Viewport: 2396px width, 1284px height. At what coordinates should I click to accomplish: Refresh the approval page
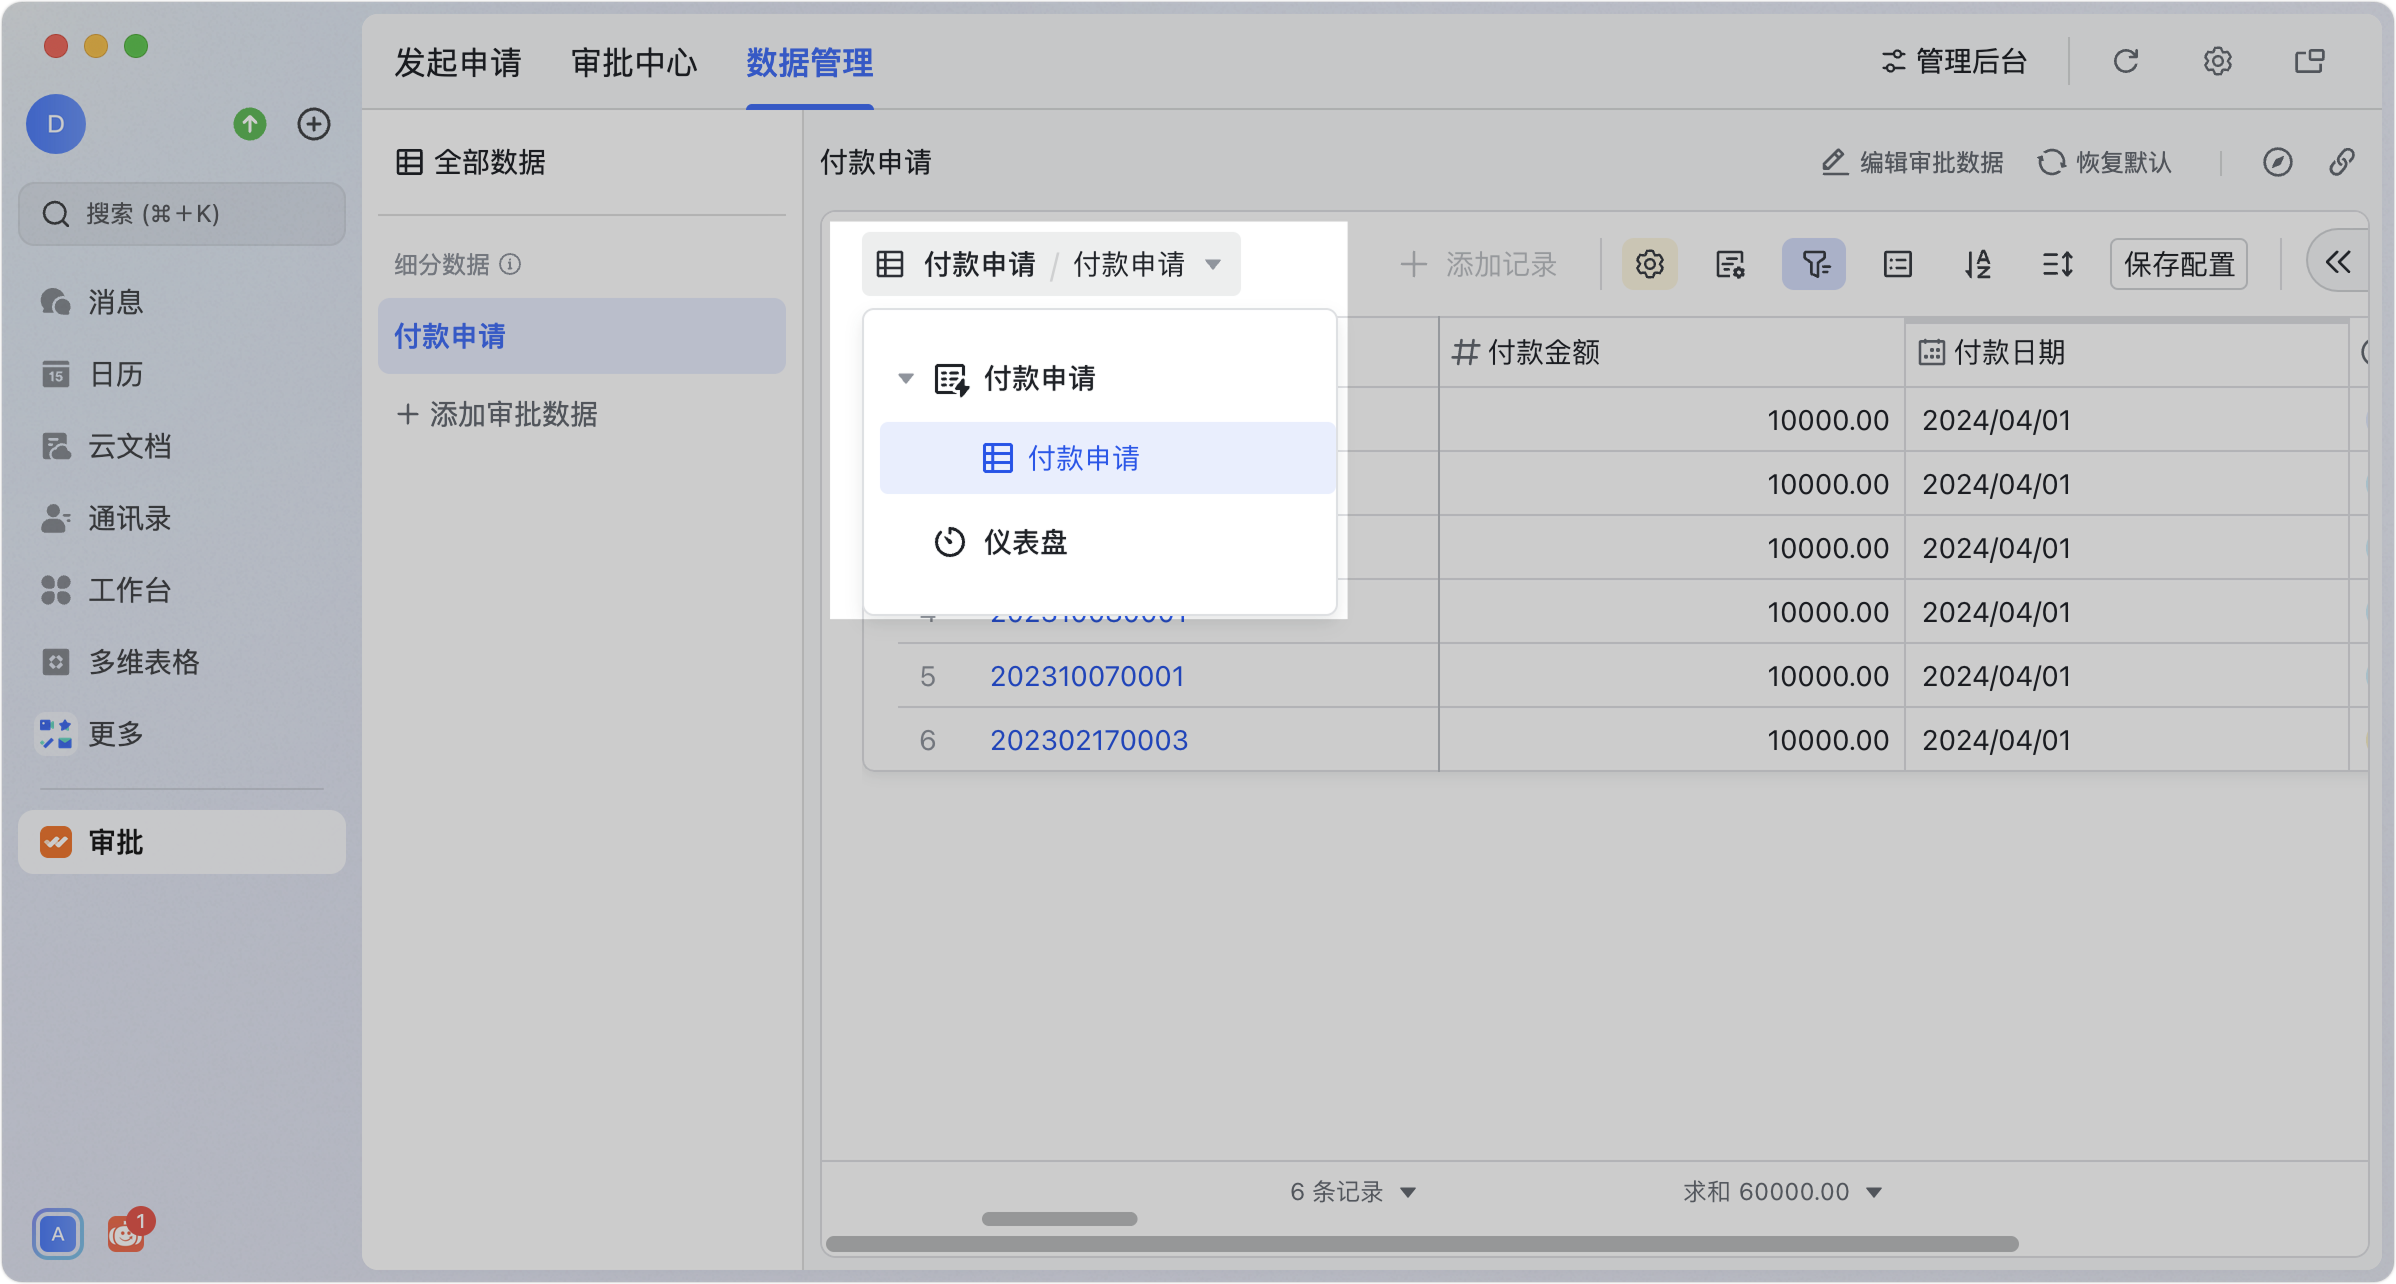pos(2126,62)
